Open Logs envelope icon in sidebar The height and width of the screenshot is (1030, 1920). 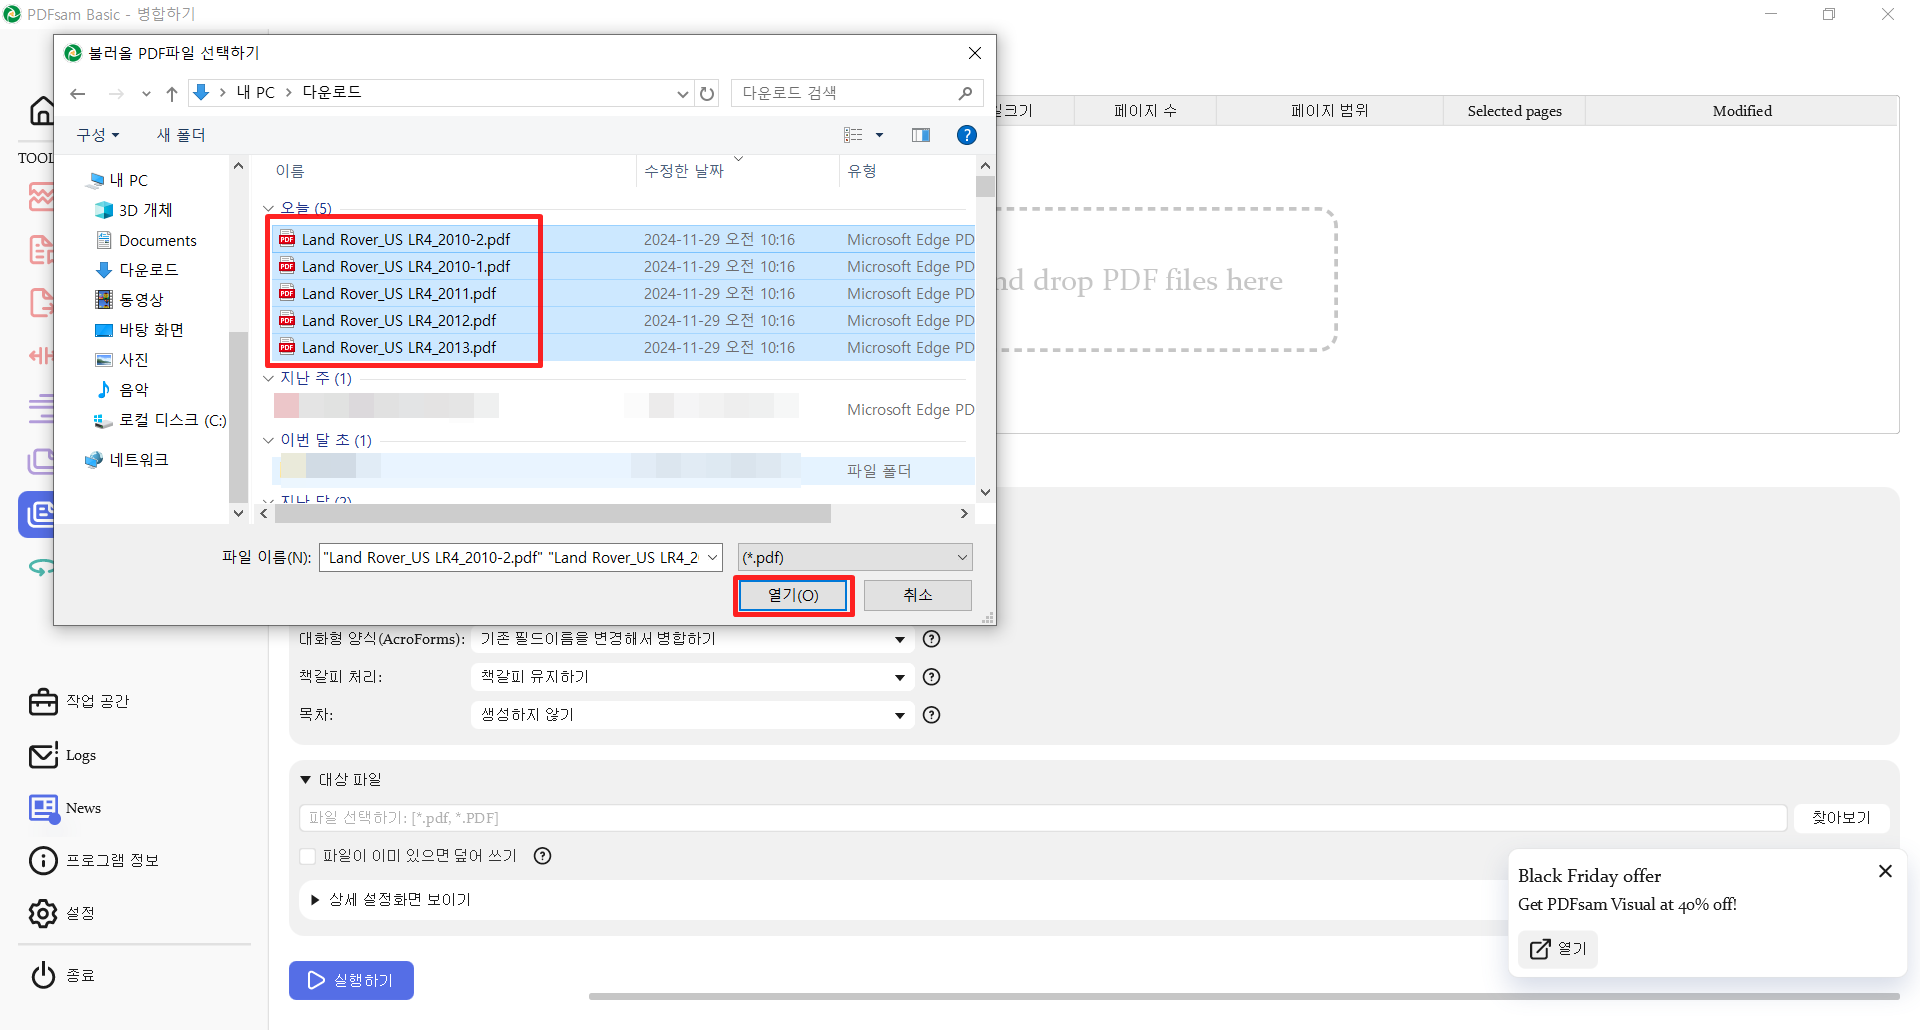click(43, 755)
